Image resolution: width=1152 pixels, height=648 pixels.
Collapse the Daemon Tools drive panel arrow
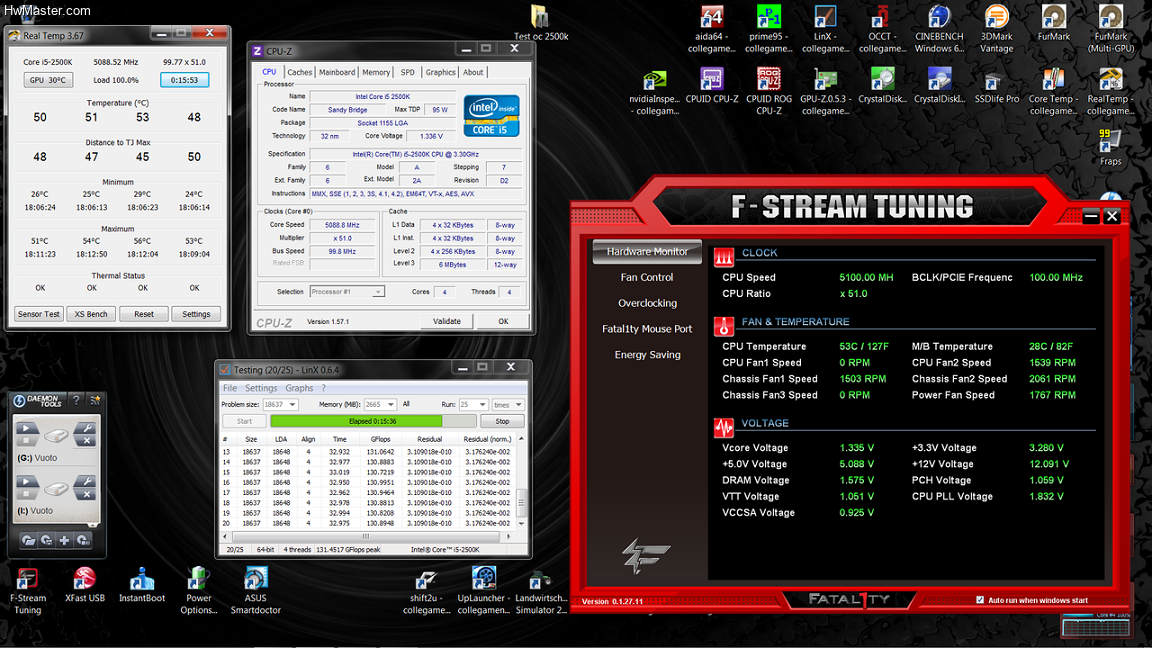coord(93,525)
